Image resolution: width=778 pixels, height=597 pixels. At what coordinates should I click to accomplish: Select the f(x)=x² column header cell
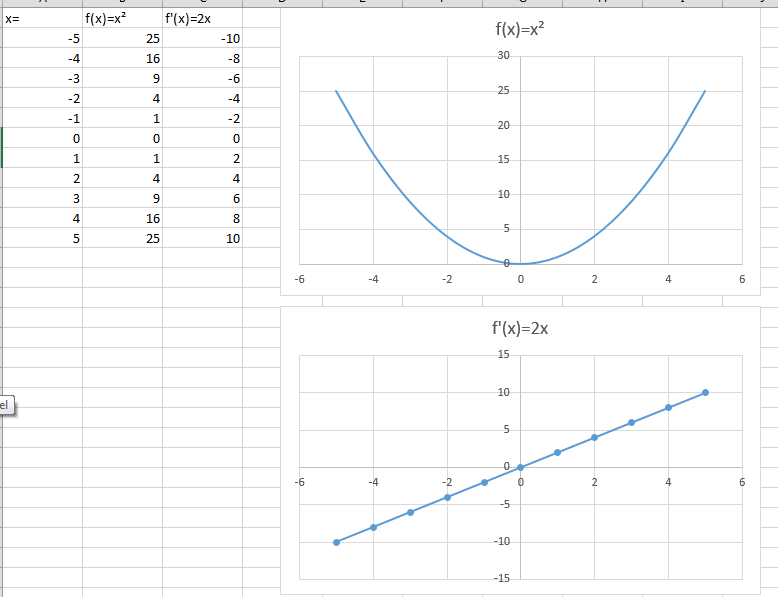coord(122,19)
